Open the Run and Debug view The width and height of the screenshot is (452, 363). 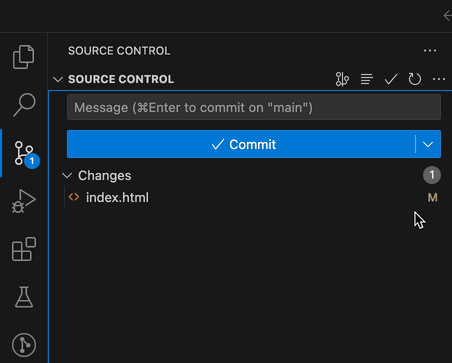24,201
